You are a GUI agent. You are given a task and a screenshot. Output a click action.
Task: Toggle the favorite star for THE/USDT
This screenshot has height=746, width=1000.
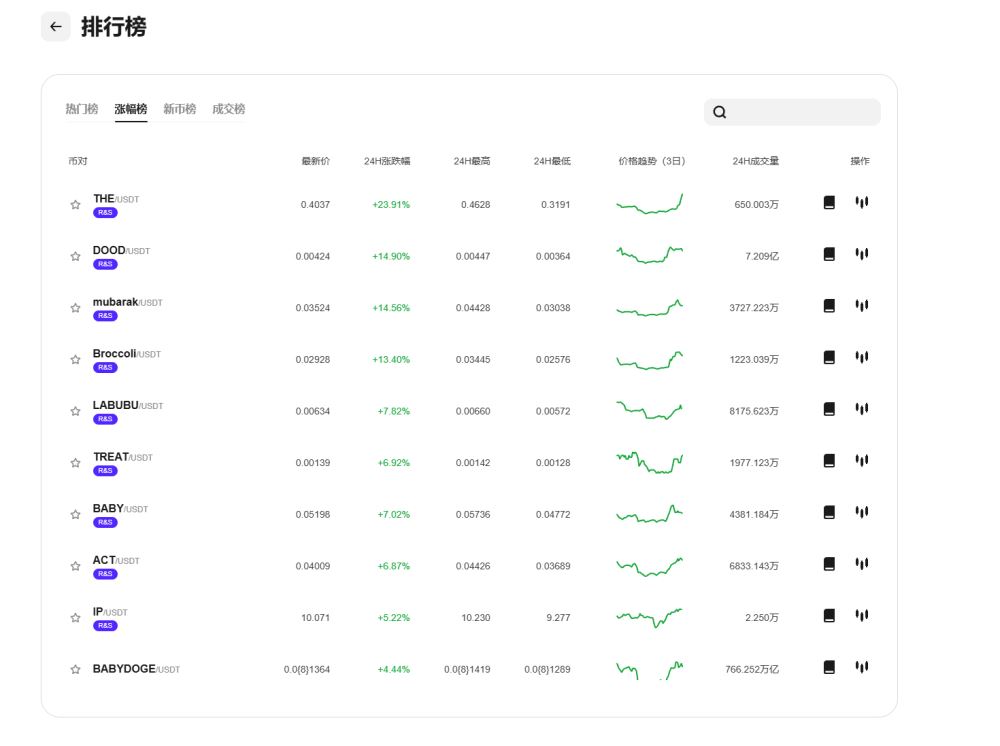(75, 204)
